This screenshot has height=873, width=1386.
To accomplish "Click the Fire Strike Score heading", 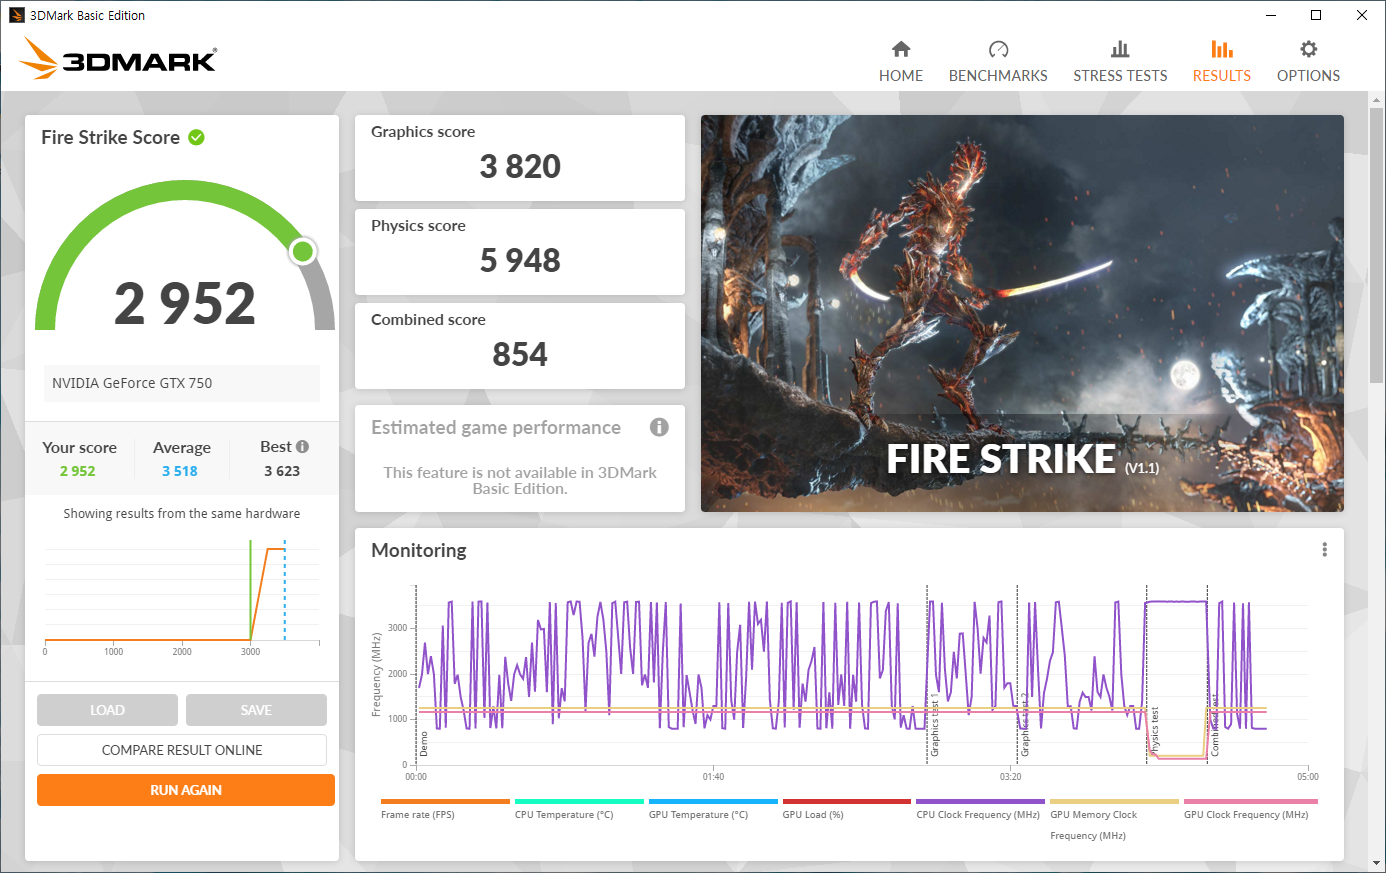I will [x=110, y=138].
